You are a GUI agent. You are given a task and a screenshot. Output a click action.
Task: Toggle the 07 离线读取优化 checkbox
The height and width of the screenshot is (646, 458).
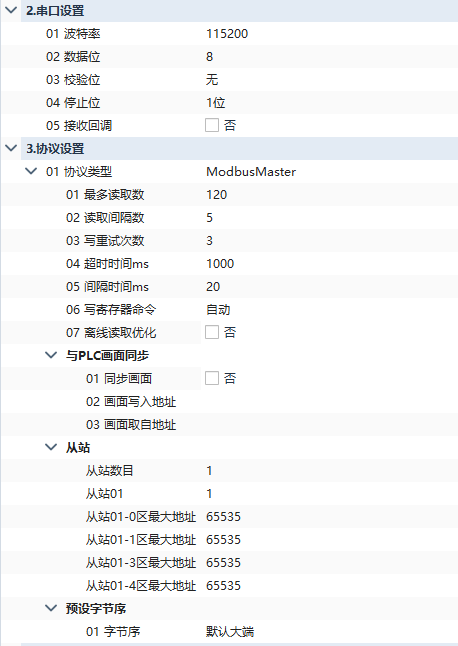[212, 332]
